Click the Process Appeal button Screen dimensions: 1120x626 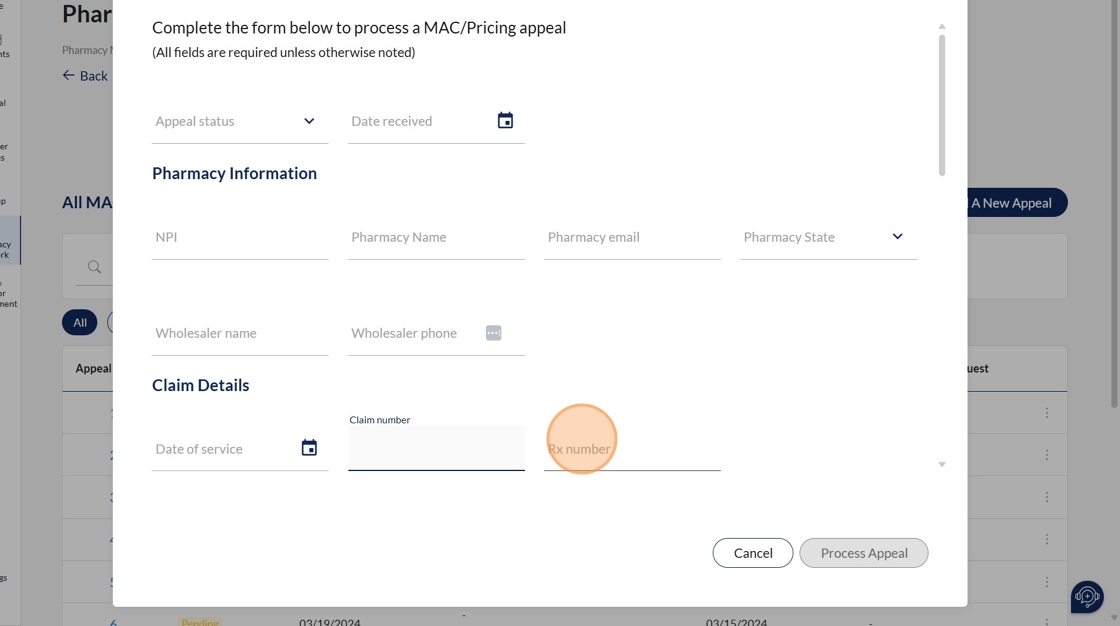pyautogui.click(x=864, y=553)
